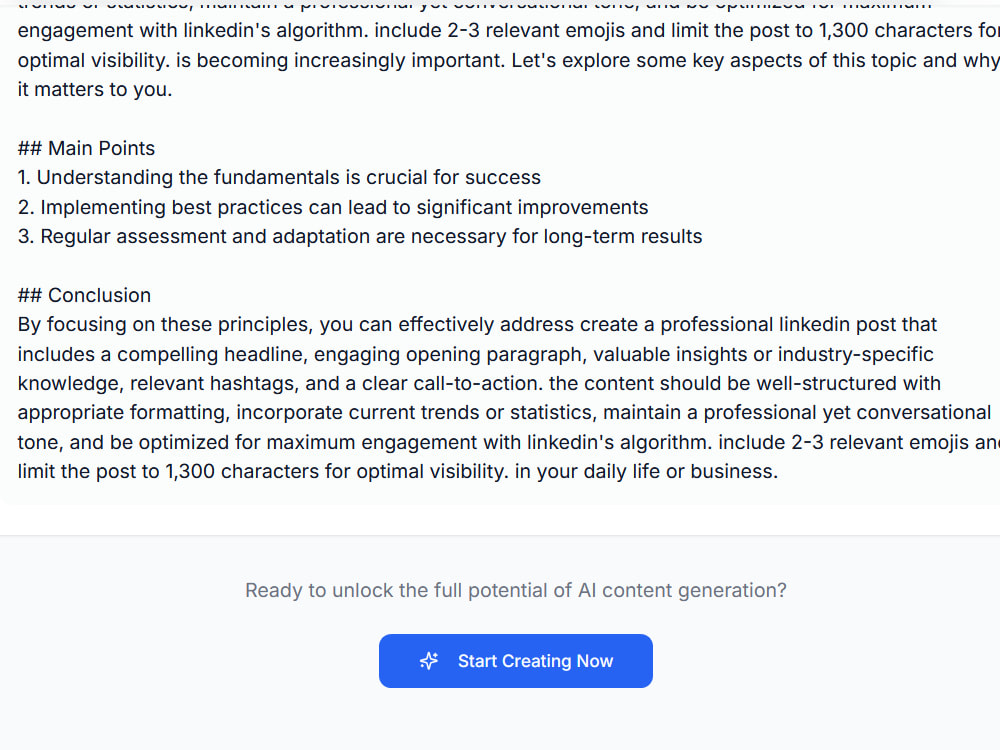Screen dimensions: 1000x750
Task: Click the line starting 'By focusing on these principles'
Action: coord(477,325)
